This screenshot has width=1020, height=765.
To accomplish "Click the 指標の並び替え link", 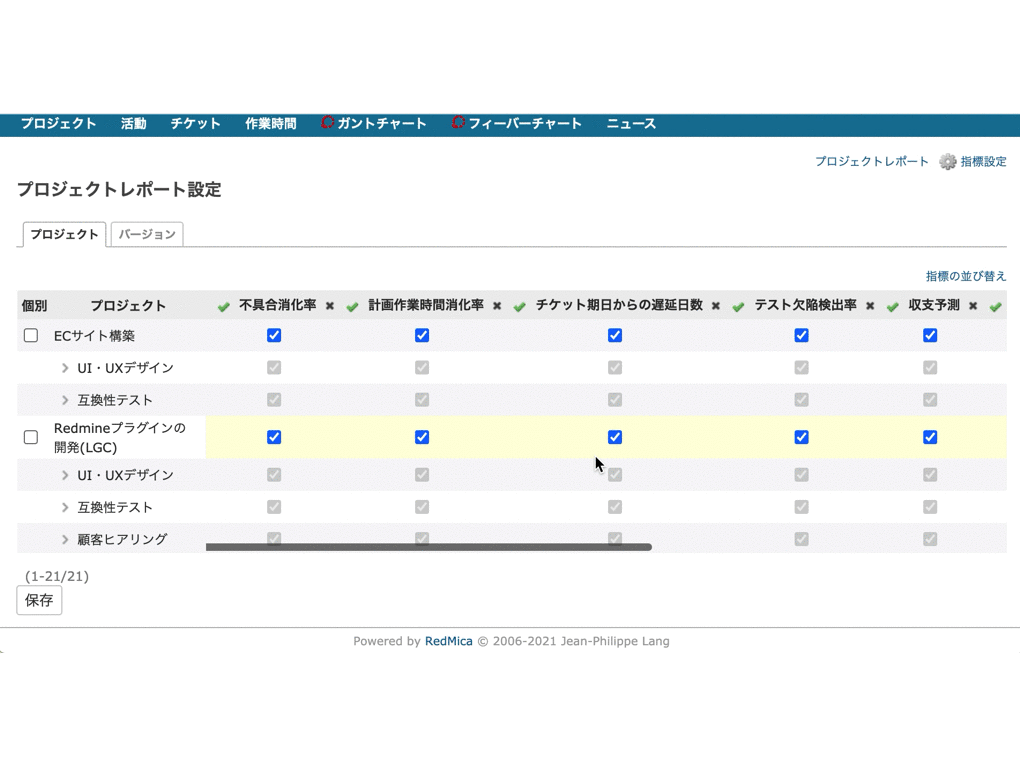I will pos(966,276).
